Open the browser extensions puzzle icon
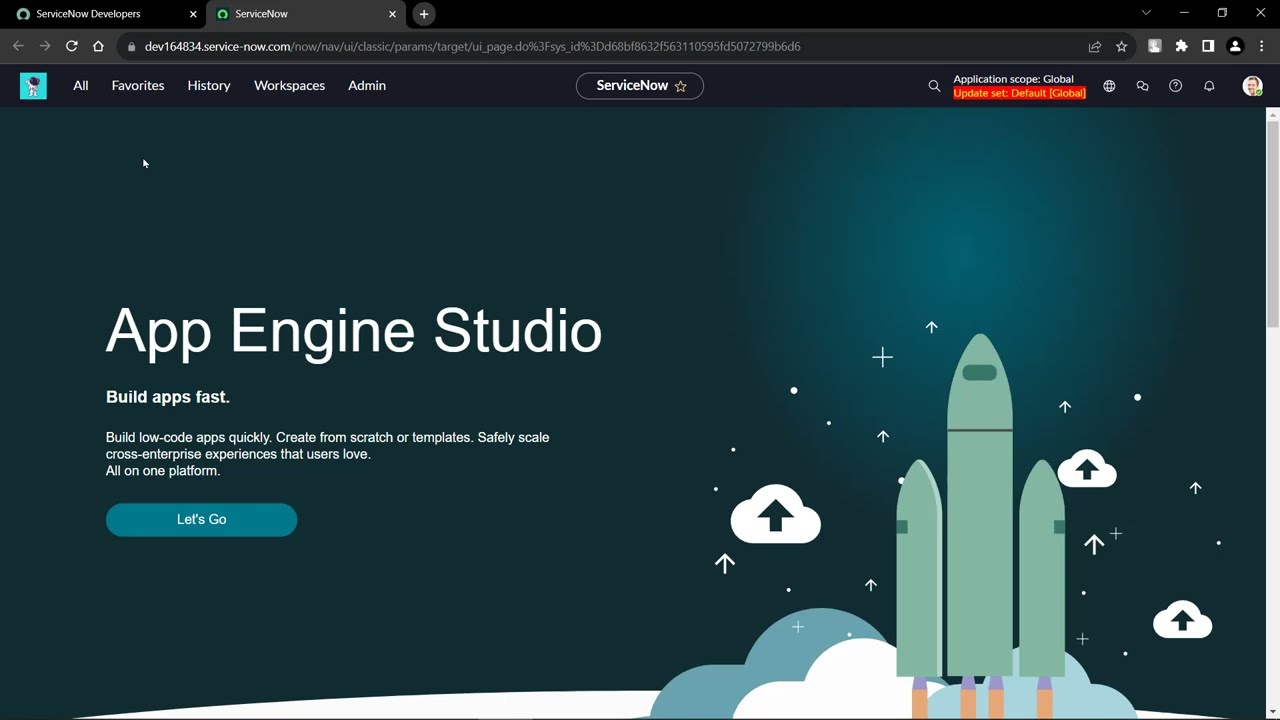1280x720 pixels. (1182, 46)
